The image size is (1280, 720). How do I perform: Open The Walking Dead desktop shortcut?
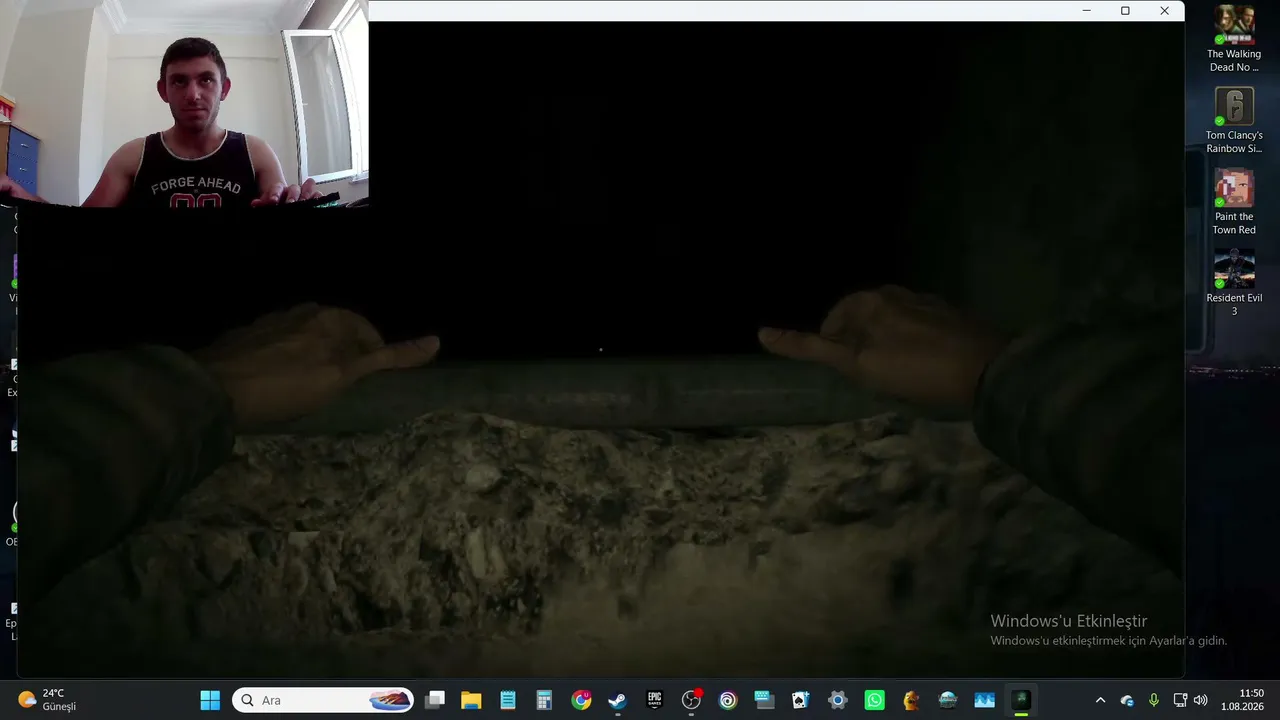1234,40
